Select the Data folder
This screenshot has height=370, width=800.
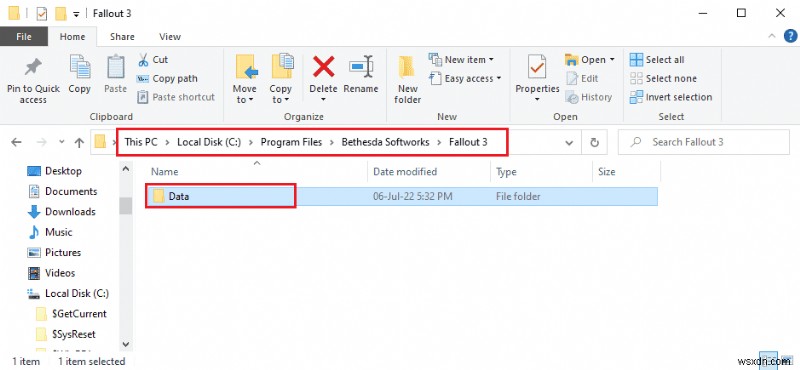click(x=402, y=196)
